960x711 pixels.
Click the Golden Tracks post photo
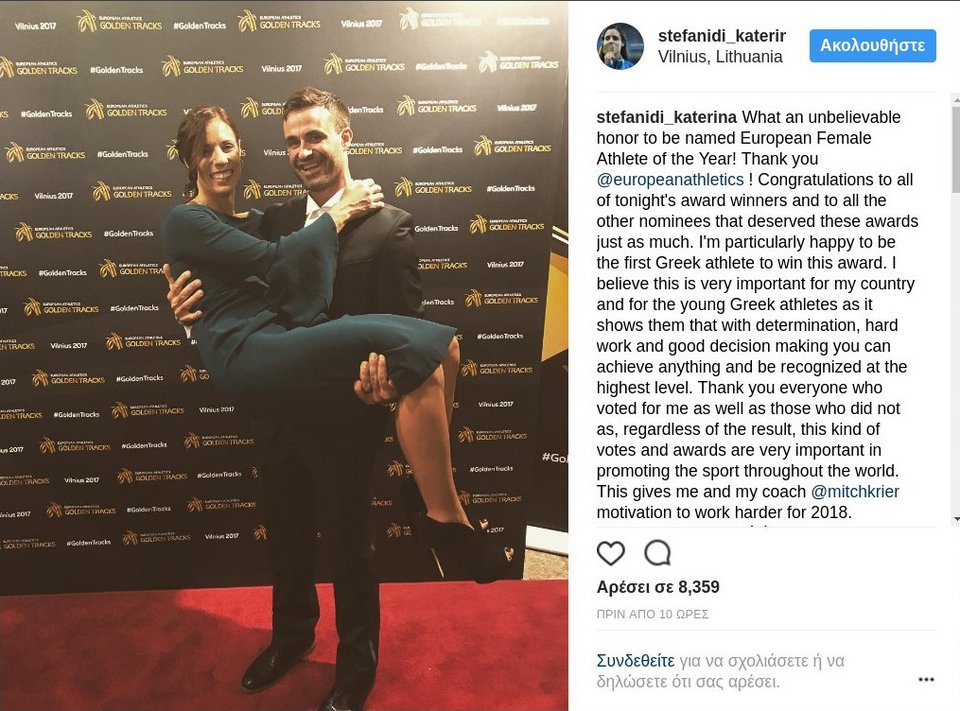[x=284, y=355]
